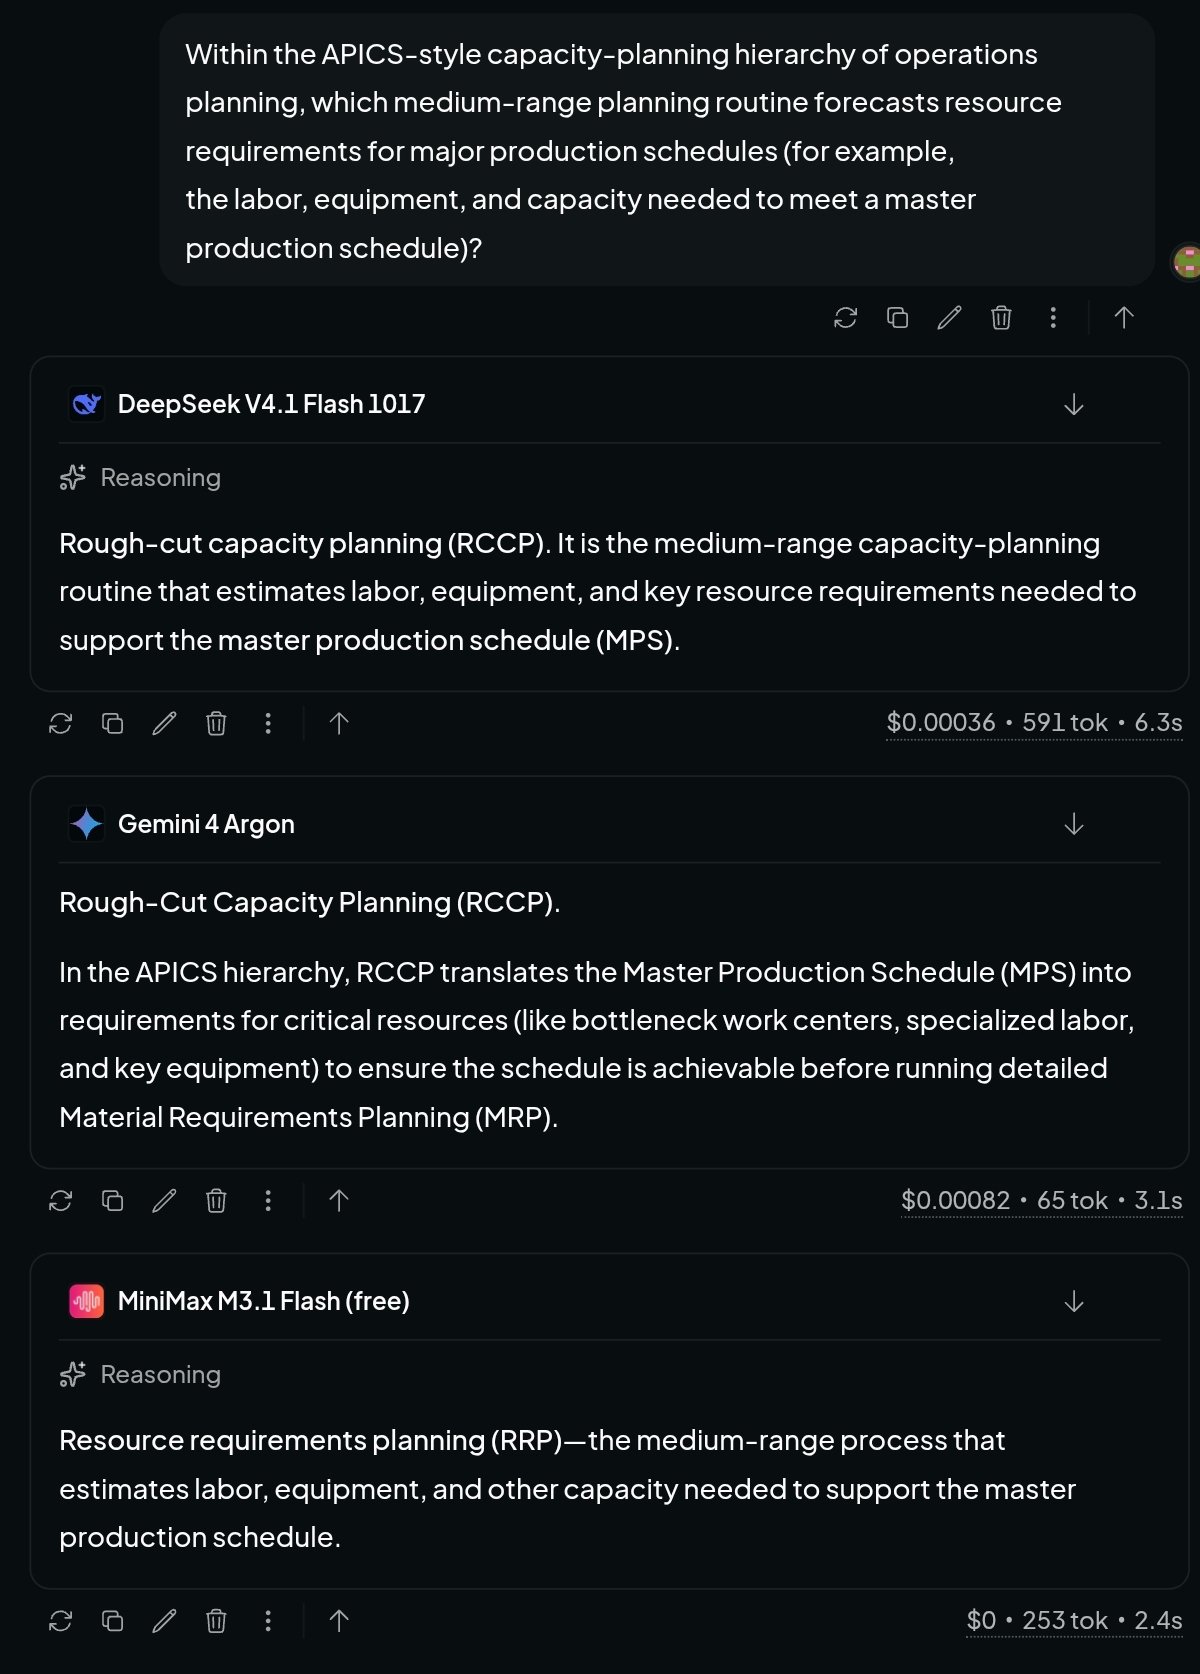Open more options menu for Gemini response
Image resolution: width=1200 pixels, height=1674 pixels.
(268, 1200)
